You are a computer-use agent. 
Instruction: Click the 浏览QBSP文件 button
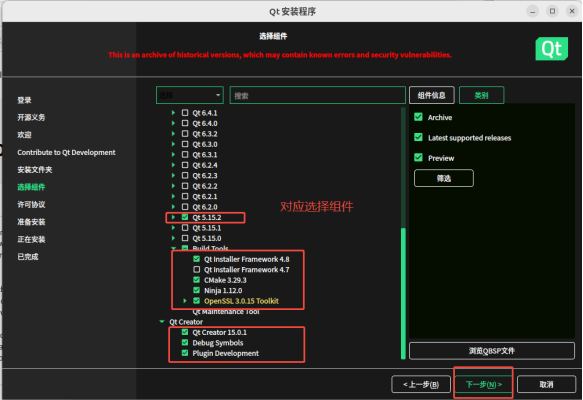pyautogui.click(x=492, y=351)
